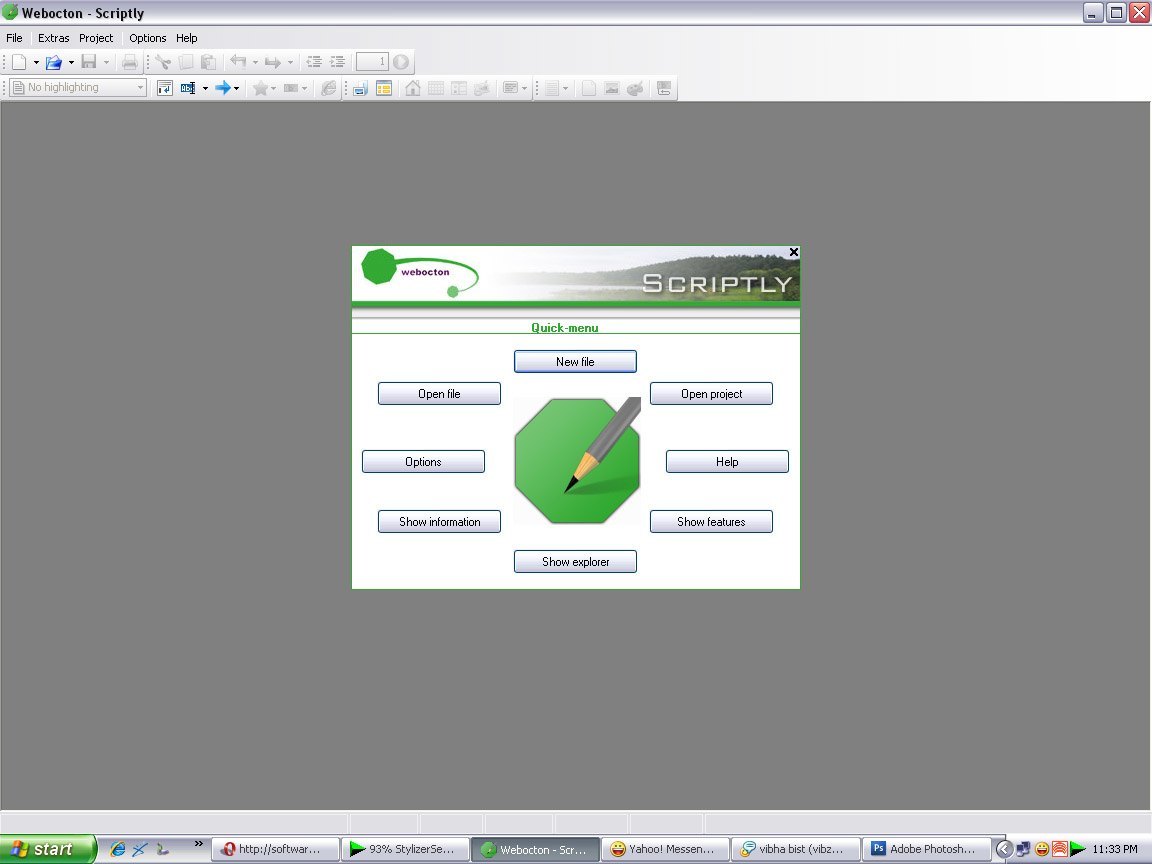Switch to Adobe Photoshop in the taskbar

tap(925, 849)
